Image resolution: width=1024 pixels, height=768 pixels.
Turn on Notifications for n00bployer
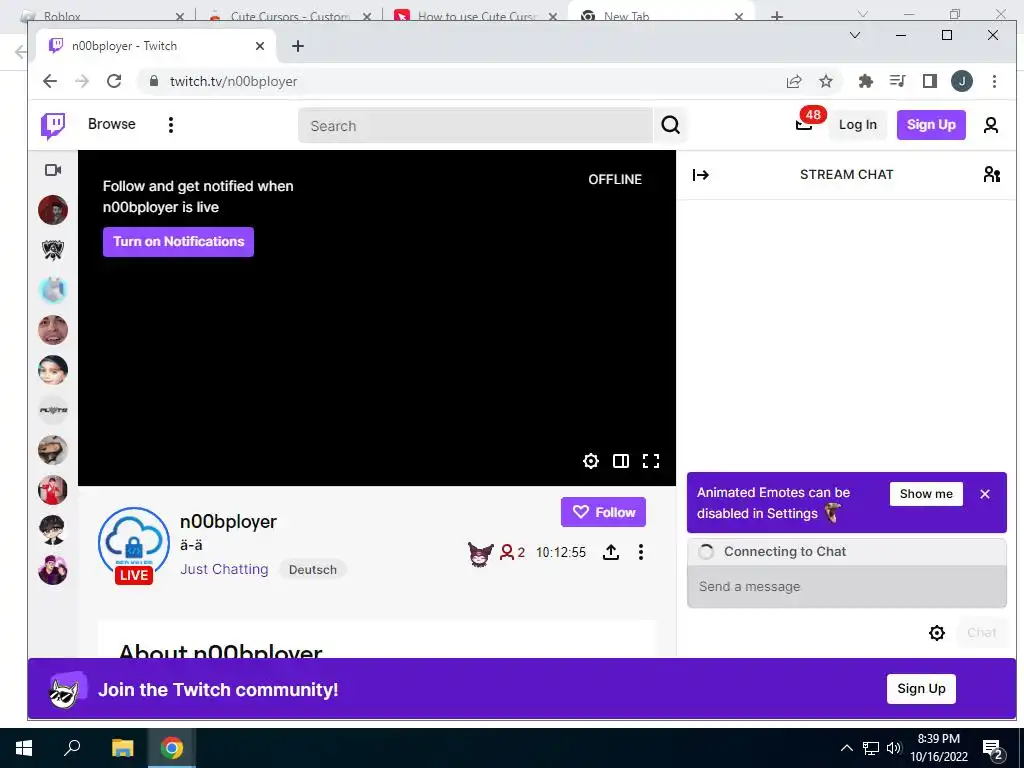(x=178, y=242)
